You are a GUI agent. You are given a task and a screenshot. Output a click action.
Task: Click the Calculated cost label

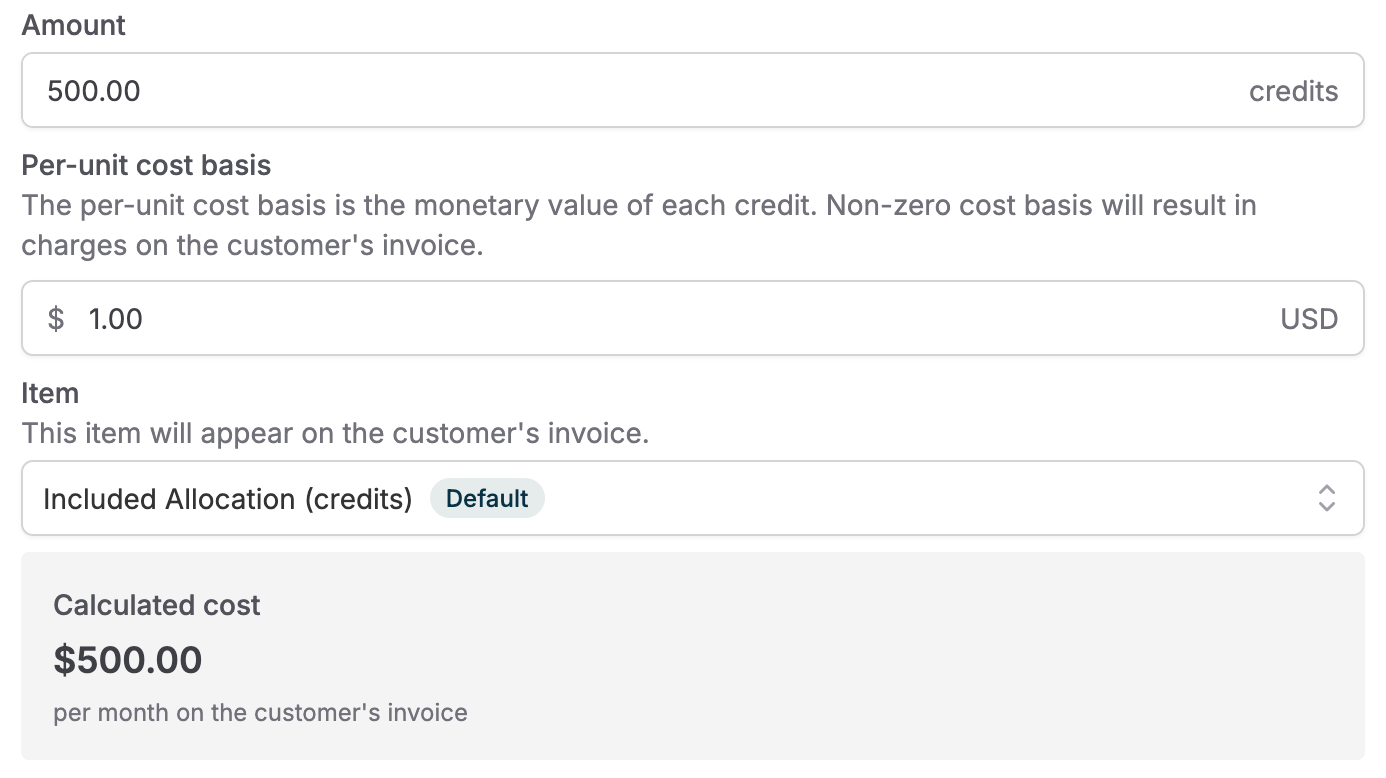coord(157,605)
